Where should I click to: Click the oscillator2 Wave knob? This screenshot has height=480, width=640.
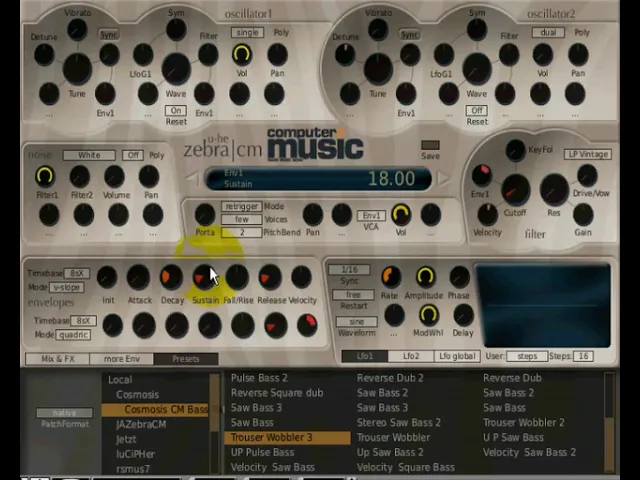click(477, 69)
